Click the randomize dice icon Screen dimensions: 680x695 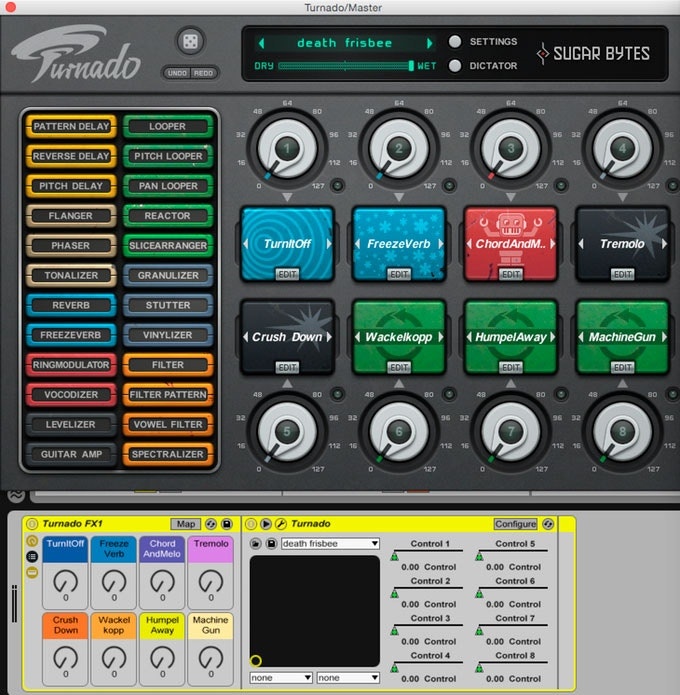191,42
